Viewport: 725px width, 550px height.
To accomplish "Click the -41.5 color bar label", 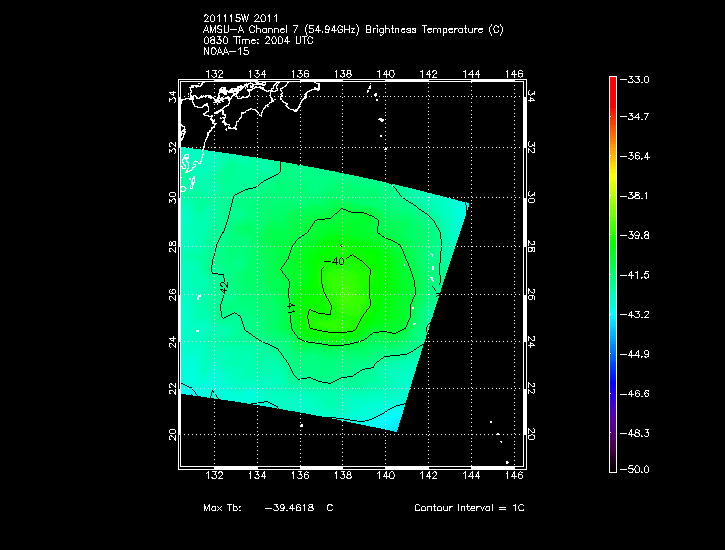I will (637, 274).
